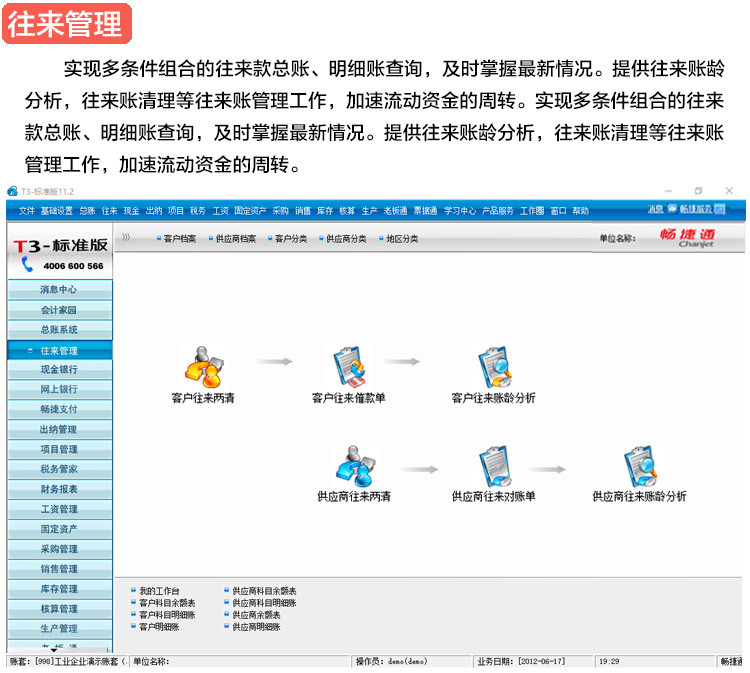The height and width of the screenshot is (673, 750).
Task: Open the 客户档案 shortcut link
Action: [180, 239]
